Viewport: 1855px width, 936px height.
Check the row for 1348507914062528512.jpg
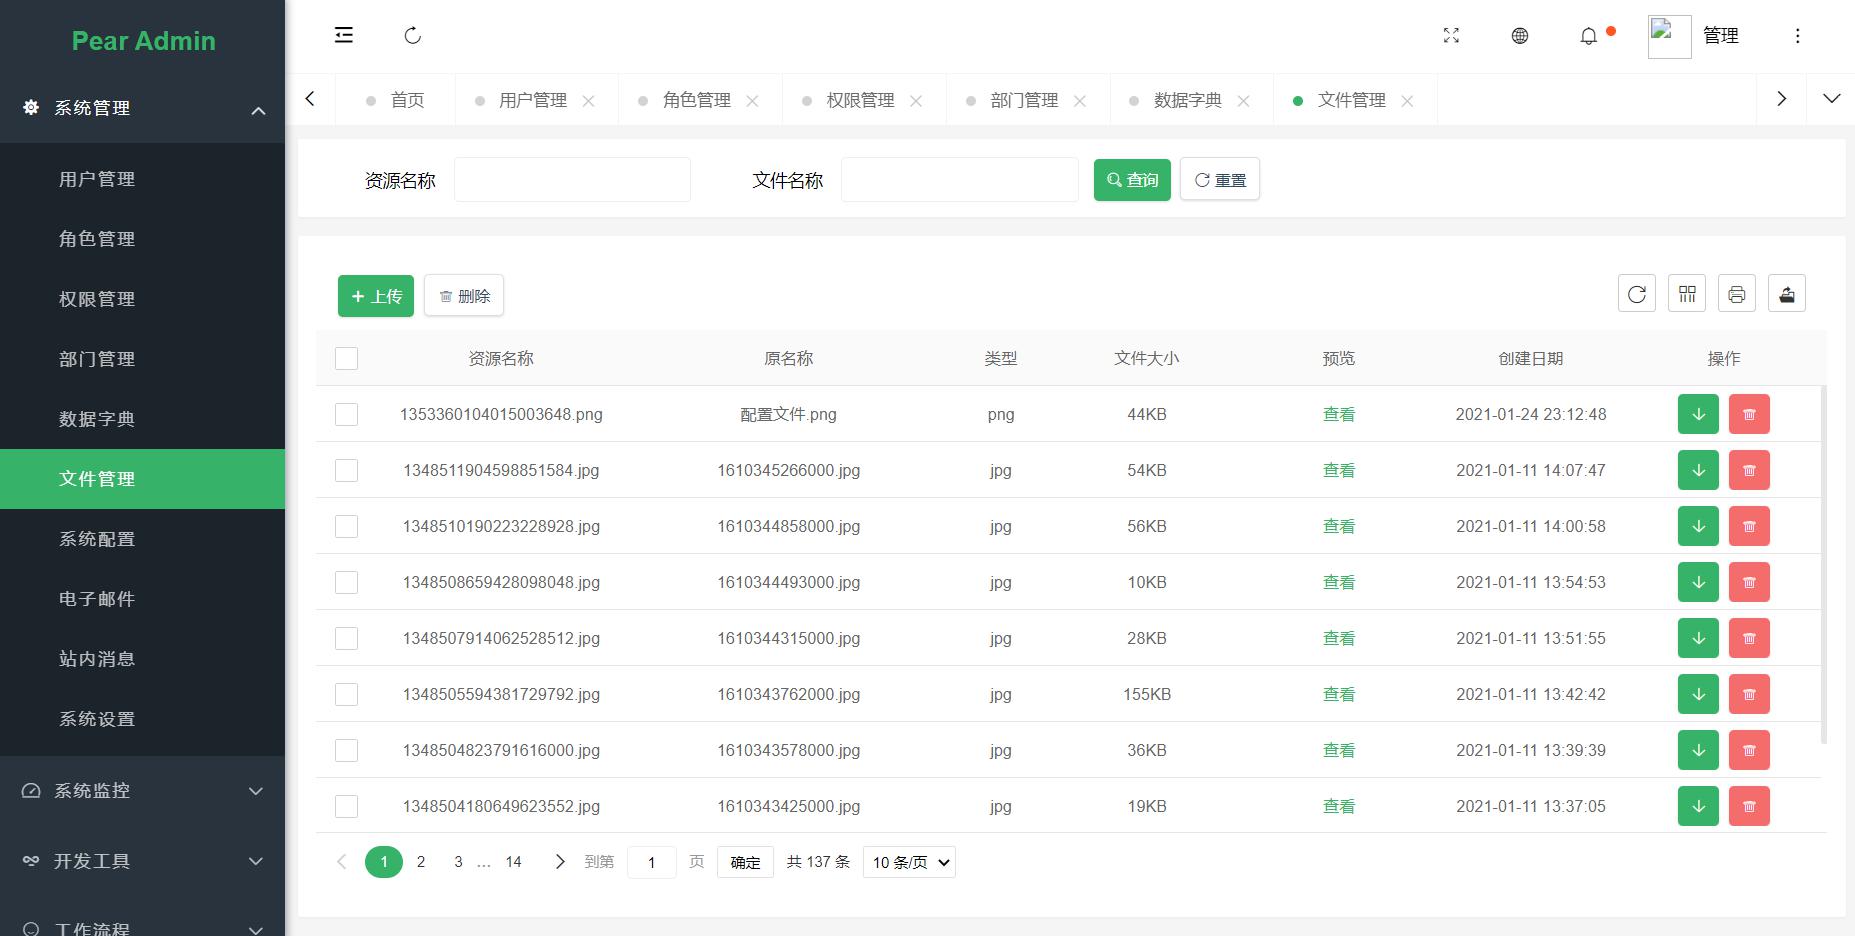tap(346, 638)
